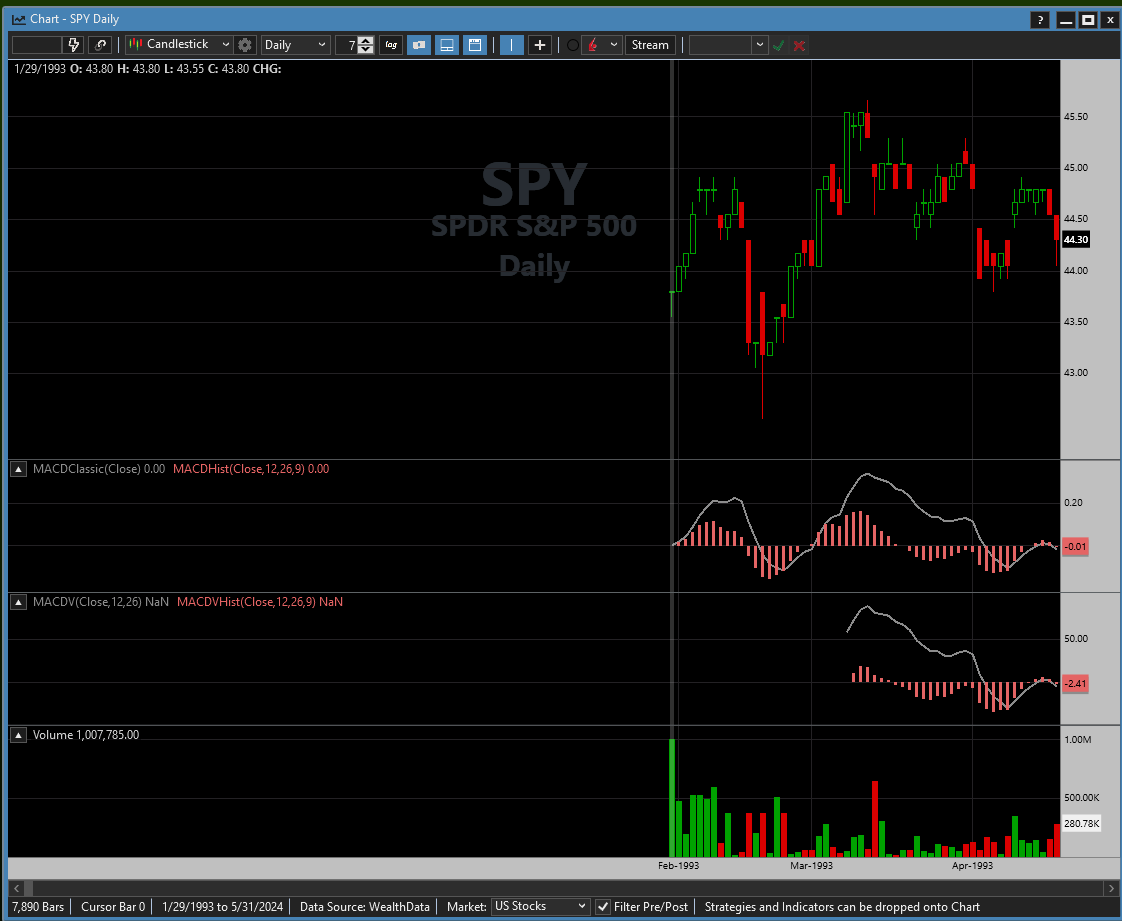The width and height of the screenshot is (1122, 921).
Task: Click the 44.30 current price tag
Action: click(x=1075, y=240)
